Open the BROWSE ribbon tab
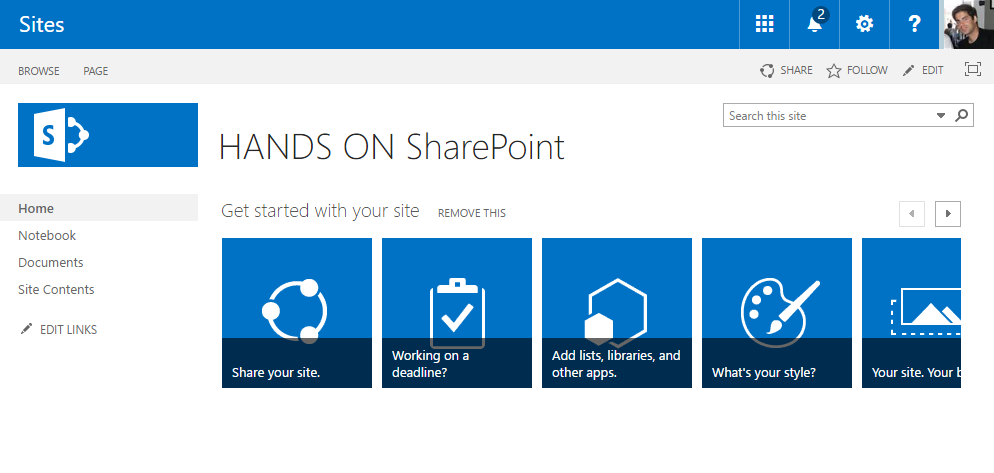Screen dimensions: 994x473 pyautogui.click(x=39, y=71)
